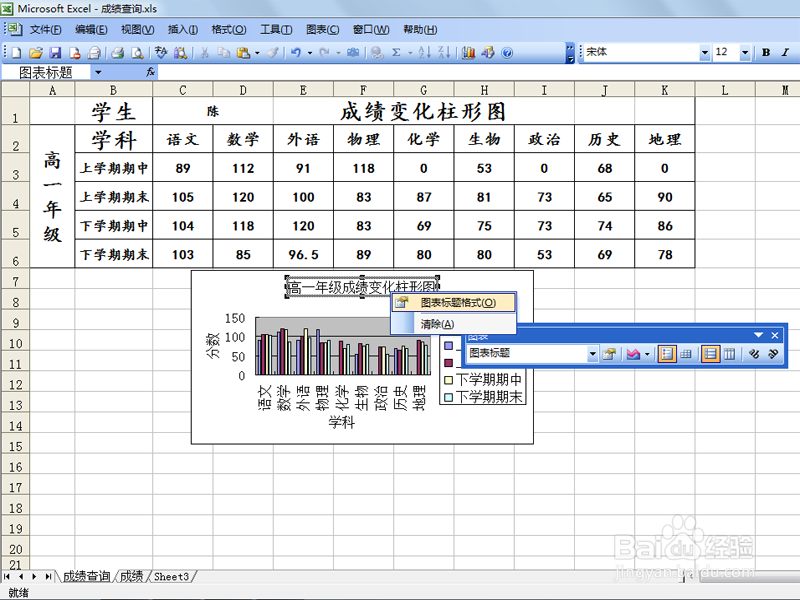Open the Format Chart Title icon on Chart toolbar
Image resolution: width=800 pixels, height=600 pixels.
pos(610,354)
